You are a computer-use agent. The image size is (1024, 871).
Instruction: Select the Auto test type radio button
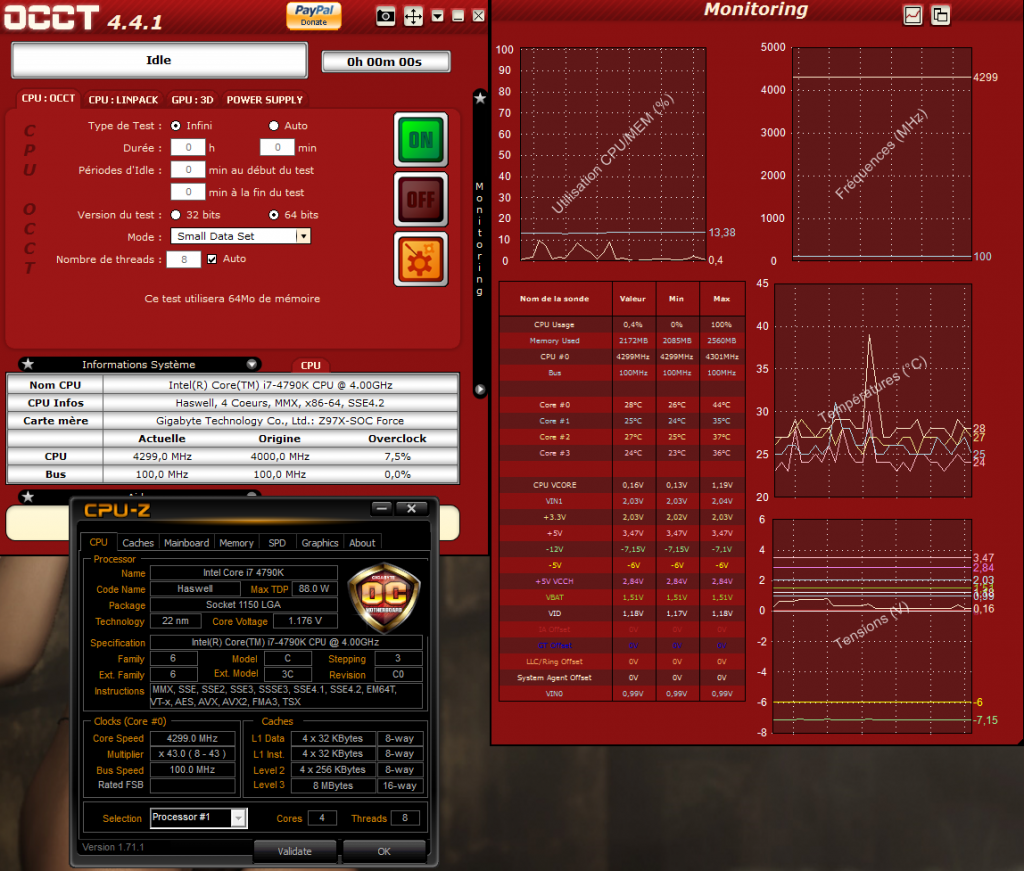point(274,125)
